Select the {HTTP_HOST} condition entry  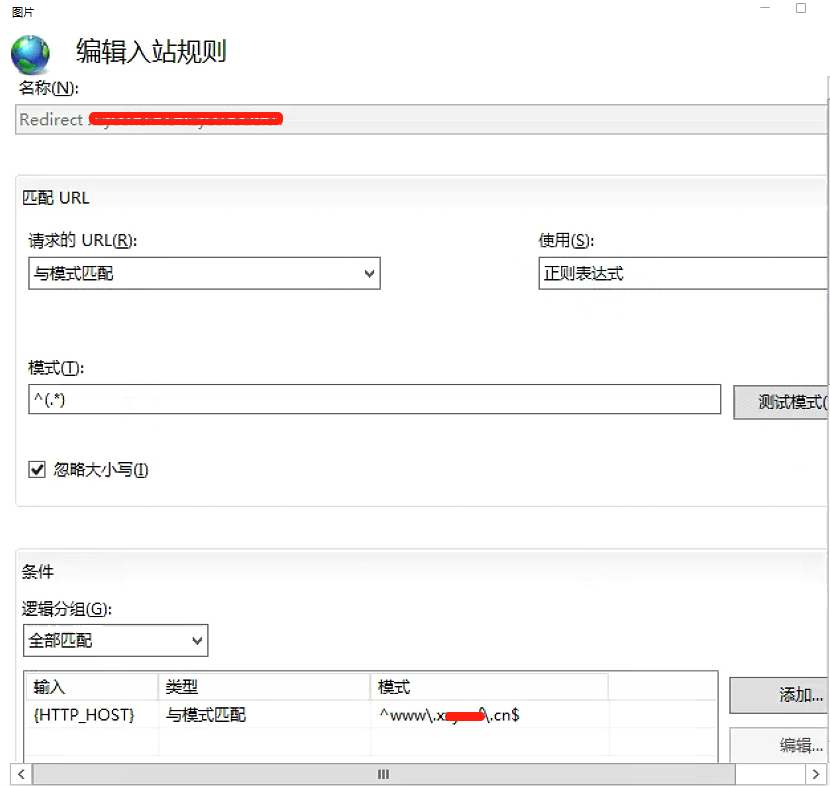pyautogui.click(x=84, y=715)
